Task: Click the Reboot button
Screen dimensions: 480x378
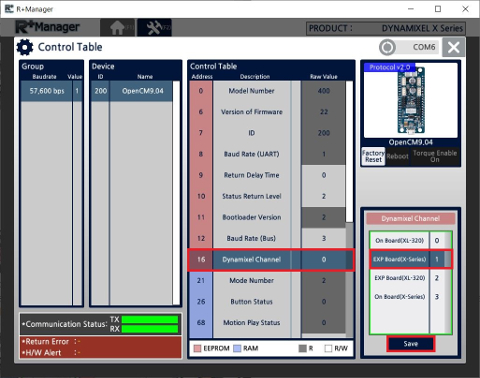Action: click(397, 156)
